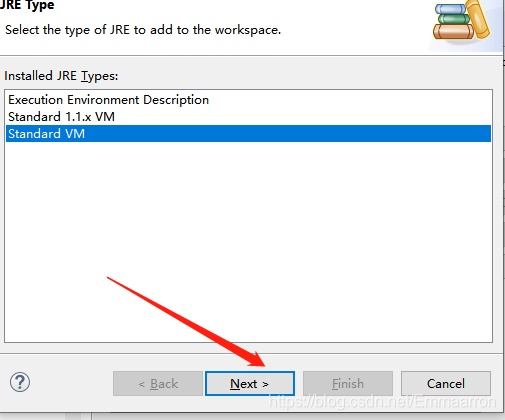Select Execution Environment Description JRE type
This screenshot has height=420, width=505.
coord(248,100)
